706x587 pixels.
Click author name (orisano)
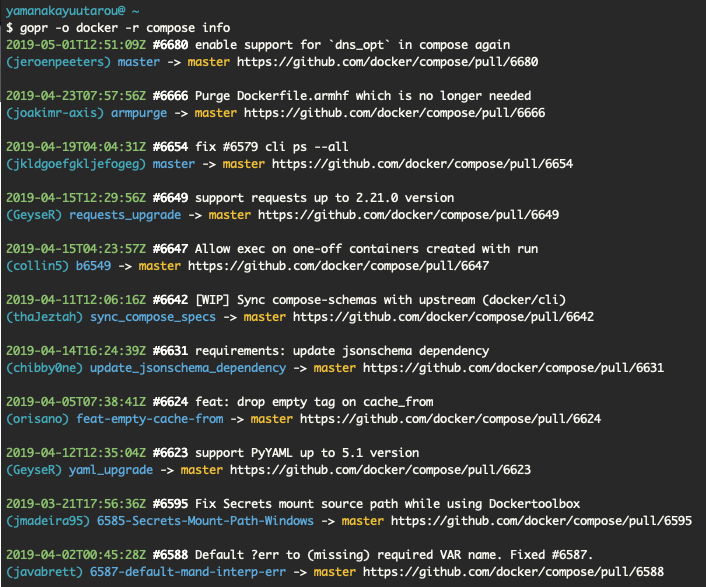(x=37, y=419)
